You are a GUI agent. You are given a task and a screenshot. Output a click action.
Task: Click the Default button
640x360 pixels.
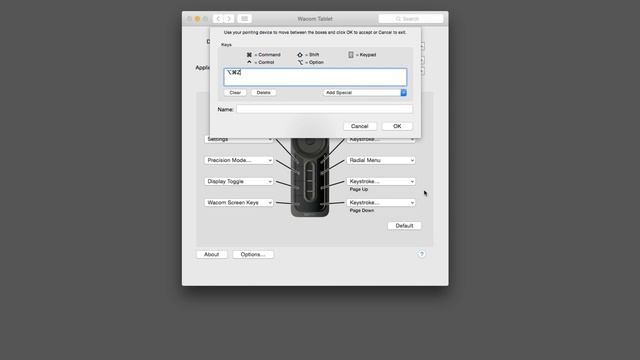[404, 226]
